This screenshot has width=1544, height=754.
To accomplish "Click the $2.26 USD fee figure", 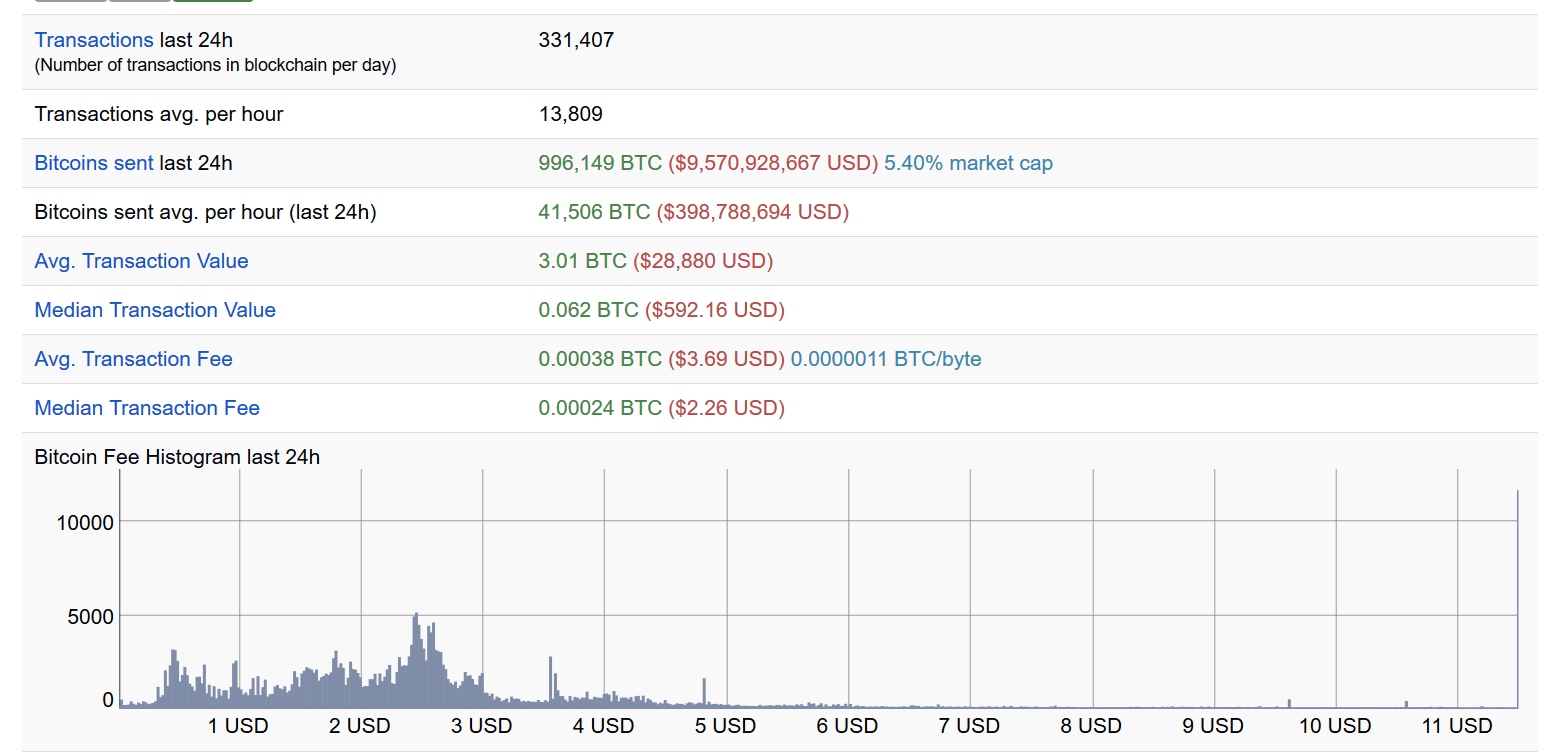I will coord(726,408).
